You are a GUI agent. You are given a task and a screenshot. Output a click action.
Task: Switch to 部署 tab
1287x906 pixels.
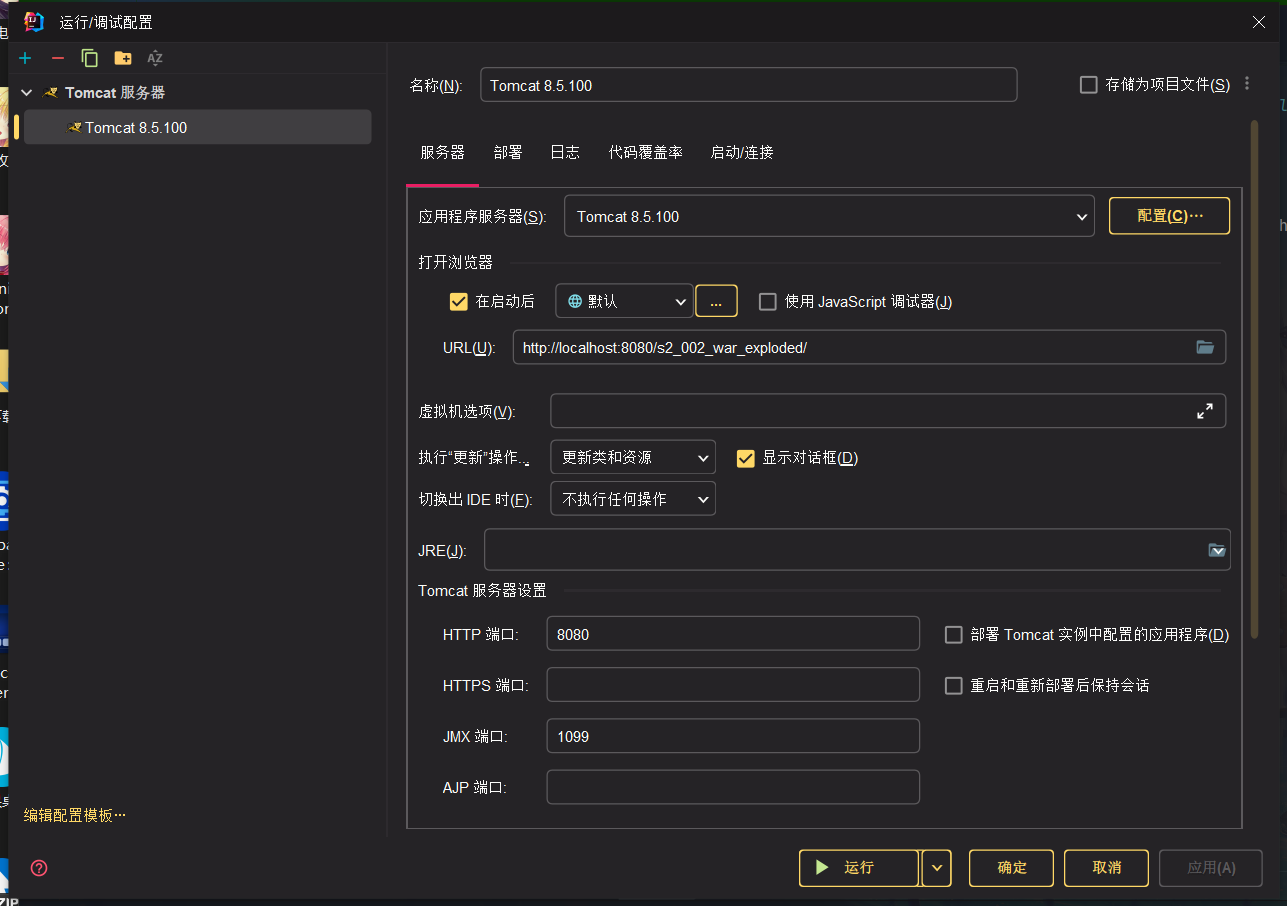click(x=508, y=153)
